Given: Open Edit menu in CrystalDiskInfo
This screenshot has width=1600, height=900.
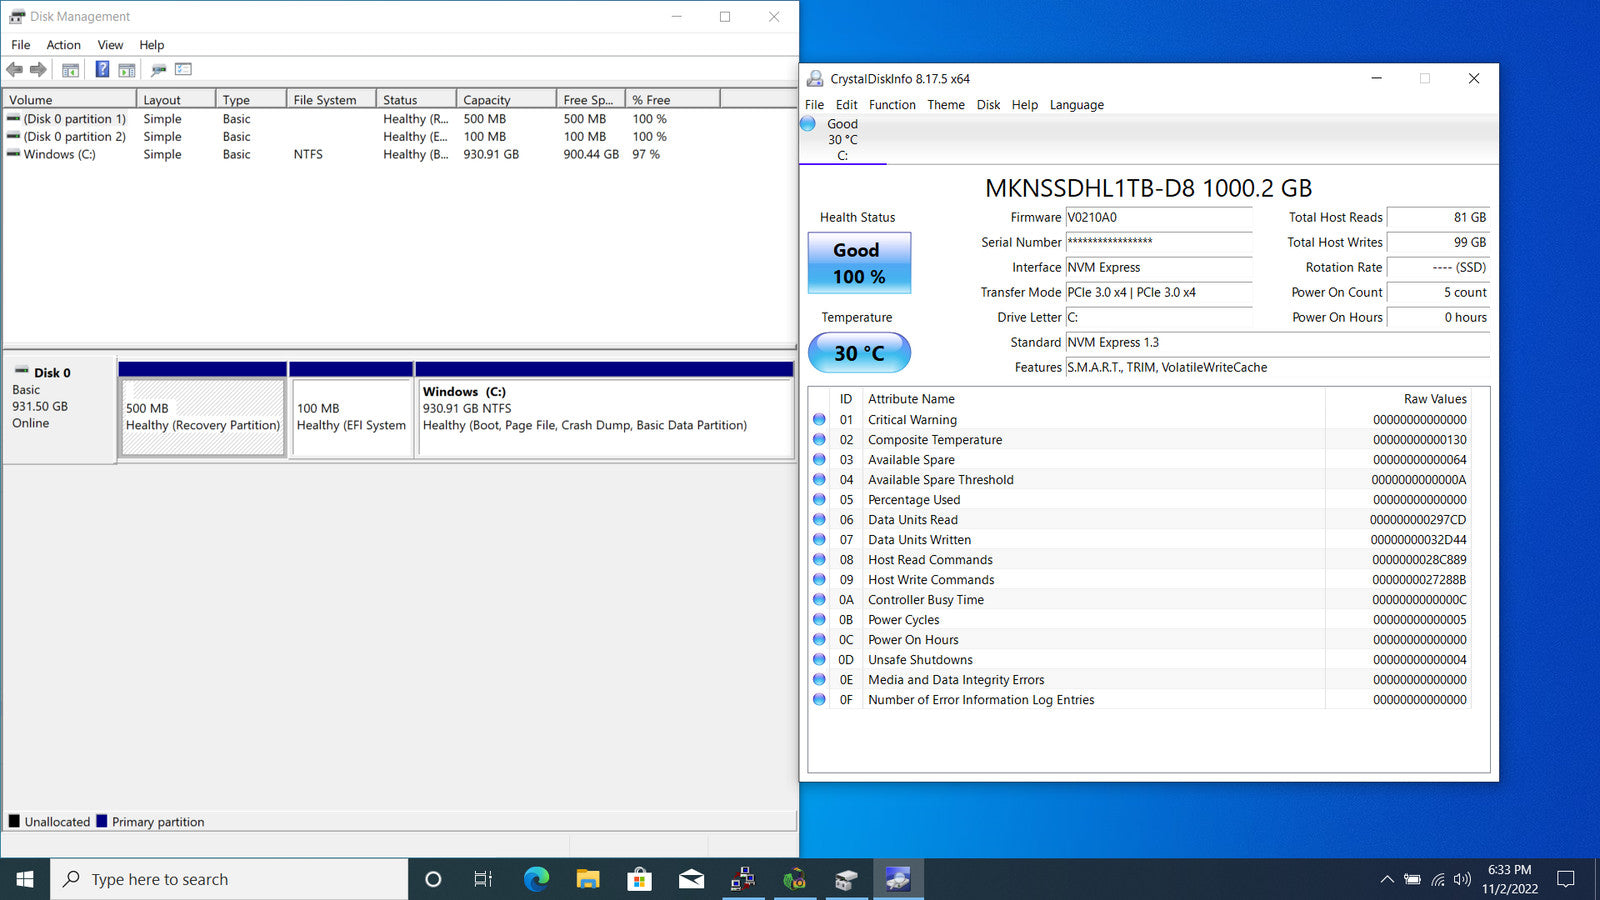Looking at the screenshot, I should (846, 105).
